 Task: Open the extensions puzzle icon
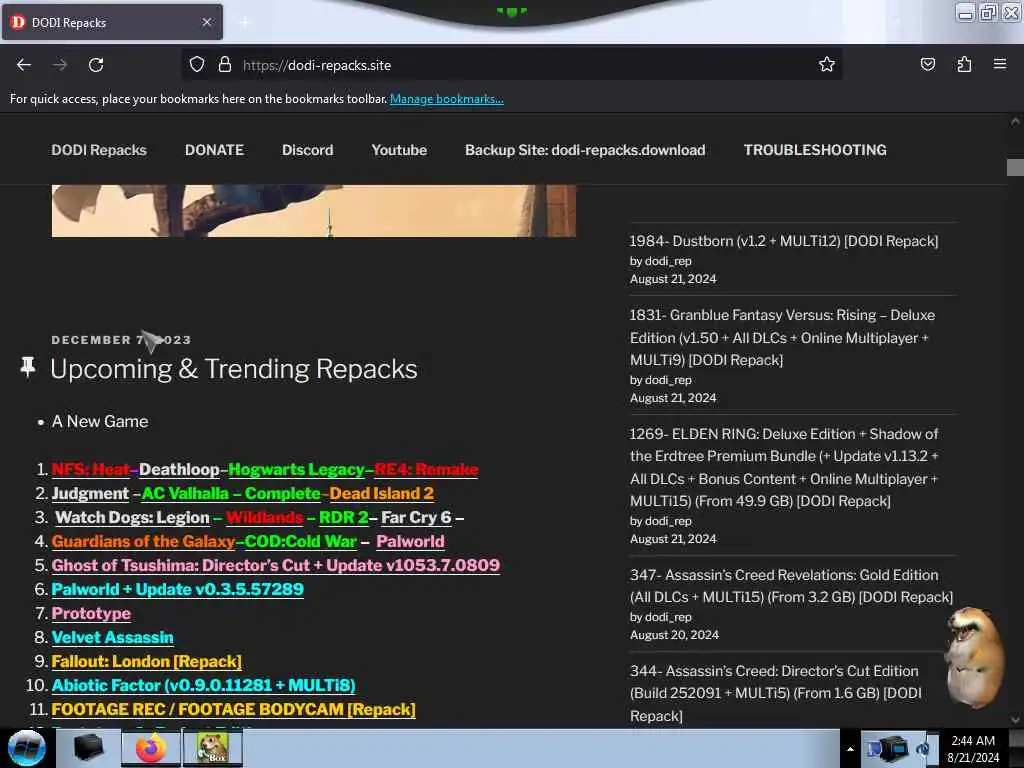pyautogui.click(x=964, y=64)
